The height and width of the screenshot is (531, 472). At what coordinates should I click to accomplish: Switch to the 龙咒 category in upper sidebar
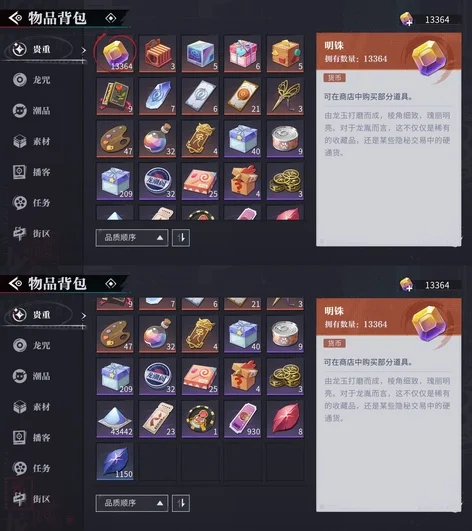(x=32, y=80)
